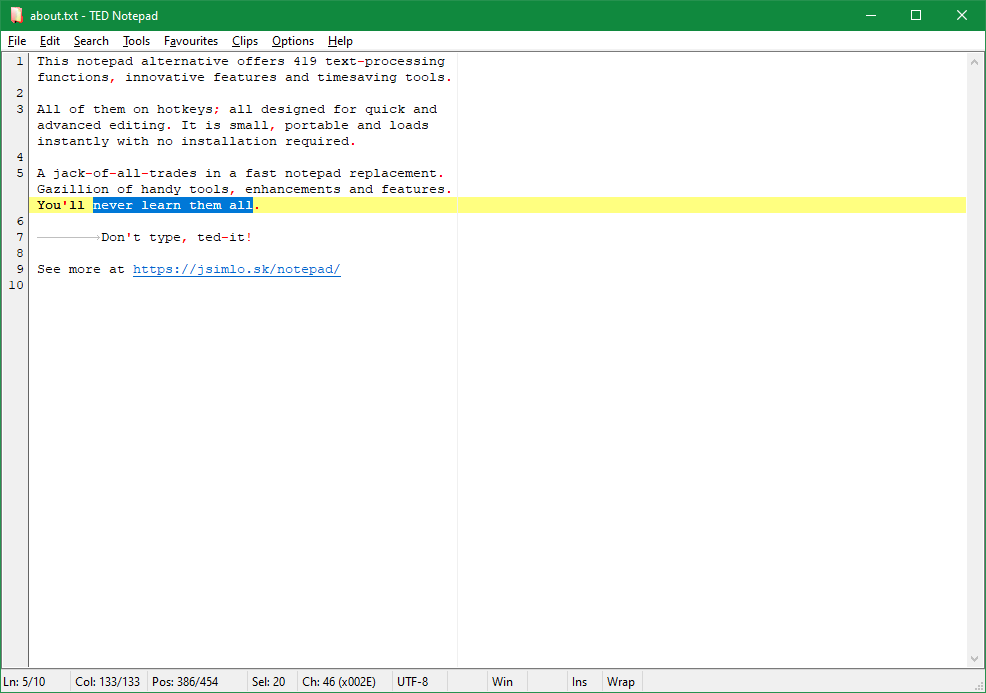Open the Favourites menu
Screen dimensions: 986x693
coord(191,41)
